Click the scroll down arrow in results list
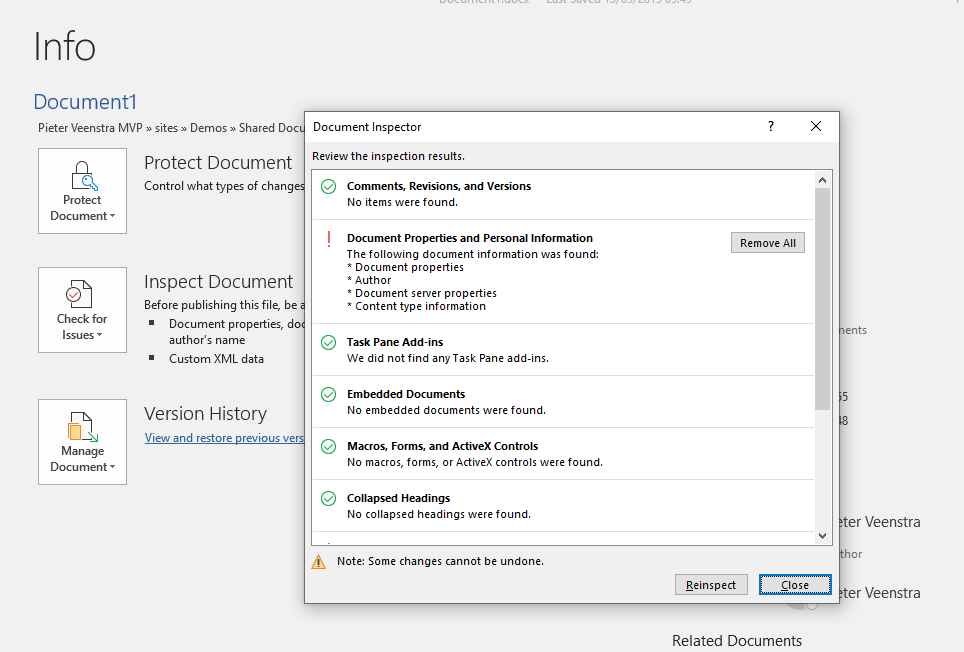Image resolution: width=964 pixels, height=652 pixels. point(822,536)
